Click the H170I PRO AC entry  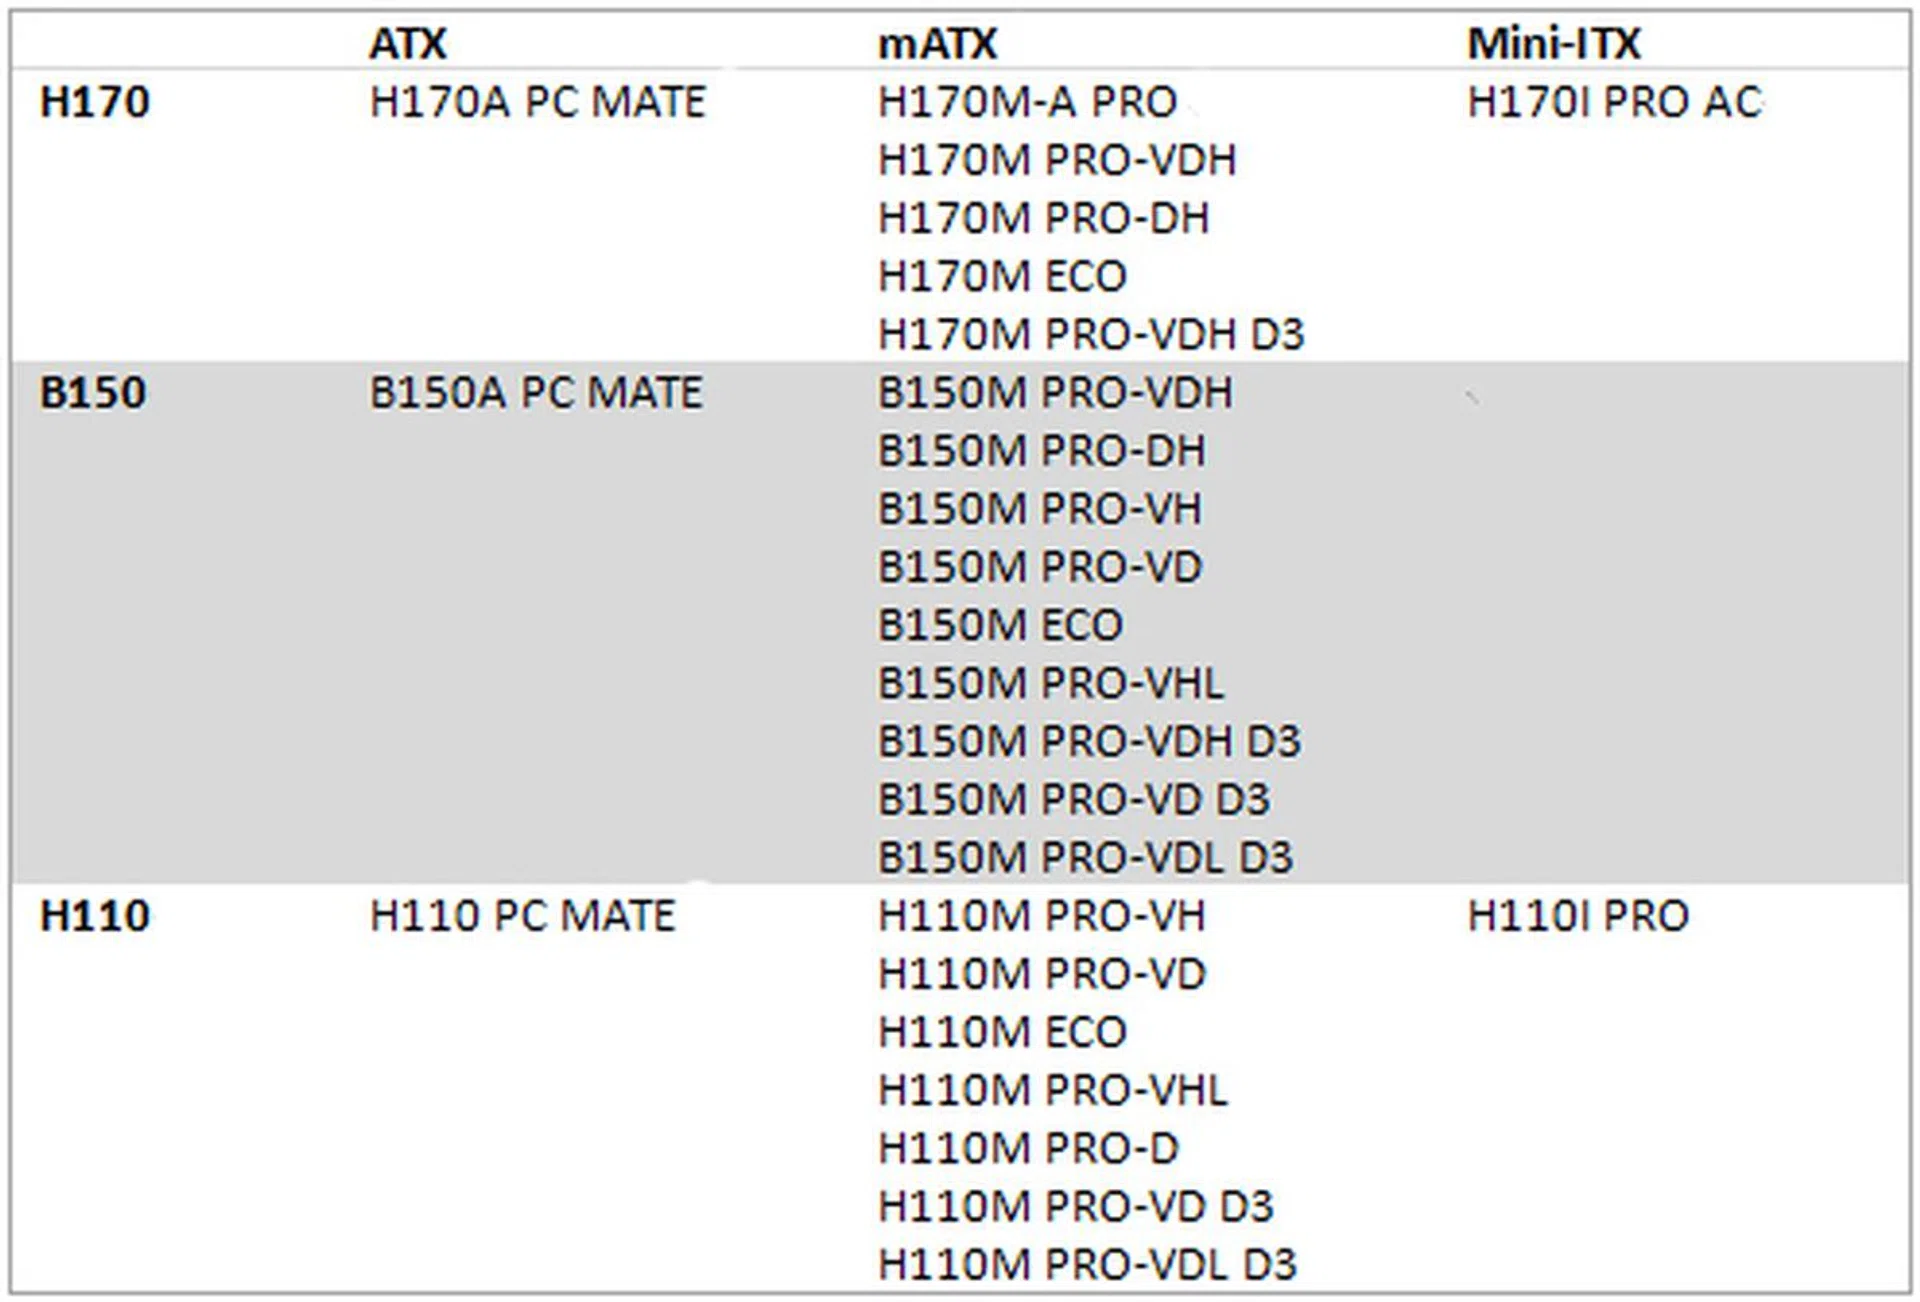(x=1614, y=102)
